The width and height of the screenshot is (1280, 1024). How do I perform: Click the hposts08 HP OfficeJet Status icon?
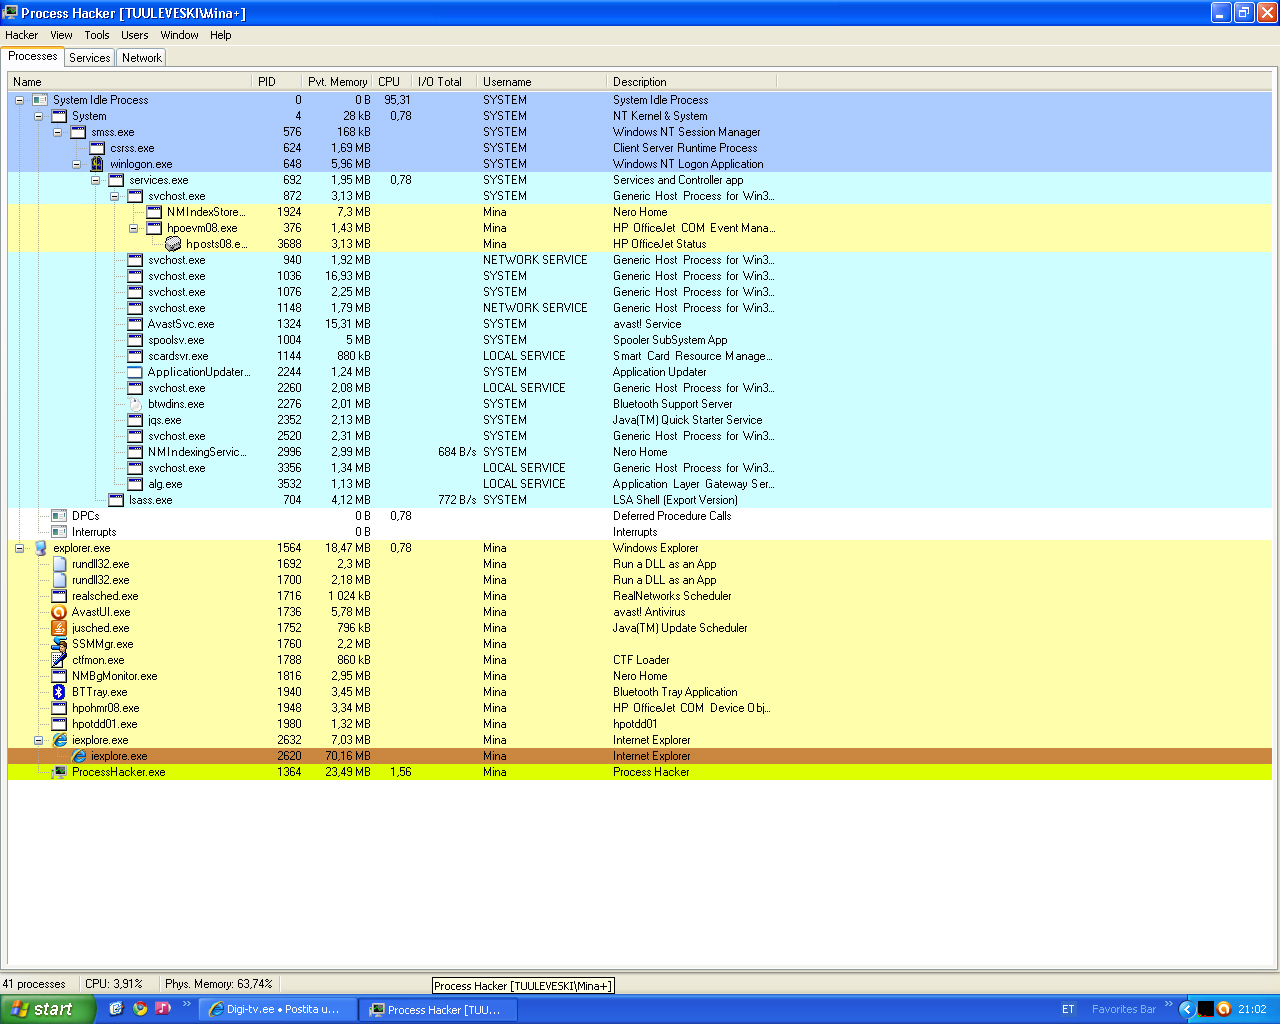click(173, 244)
